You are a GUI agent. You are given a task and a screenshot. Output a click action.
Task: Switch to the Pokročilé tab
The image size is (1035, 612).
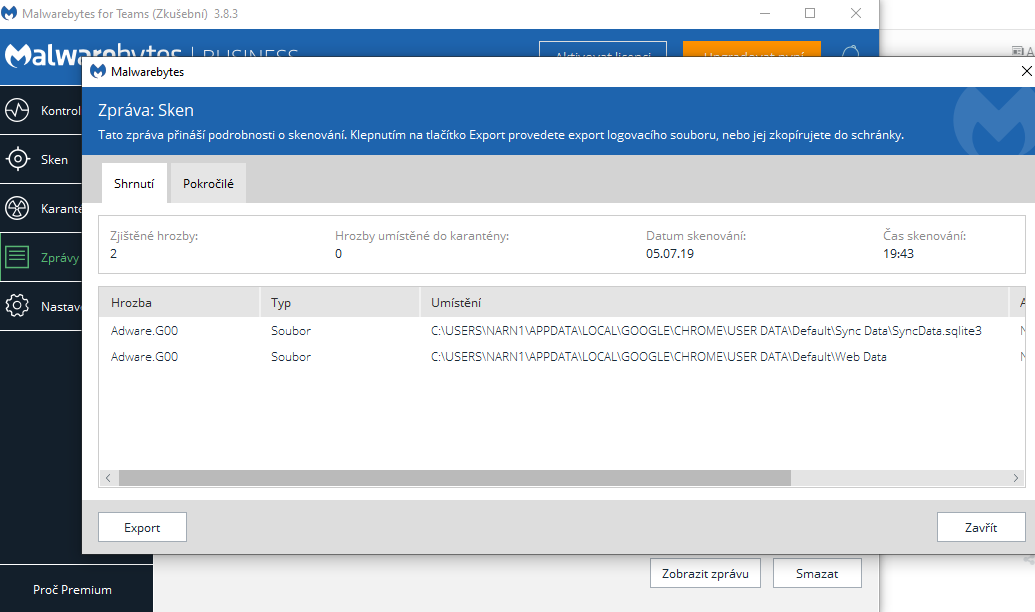(x=208, y=184)
